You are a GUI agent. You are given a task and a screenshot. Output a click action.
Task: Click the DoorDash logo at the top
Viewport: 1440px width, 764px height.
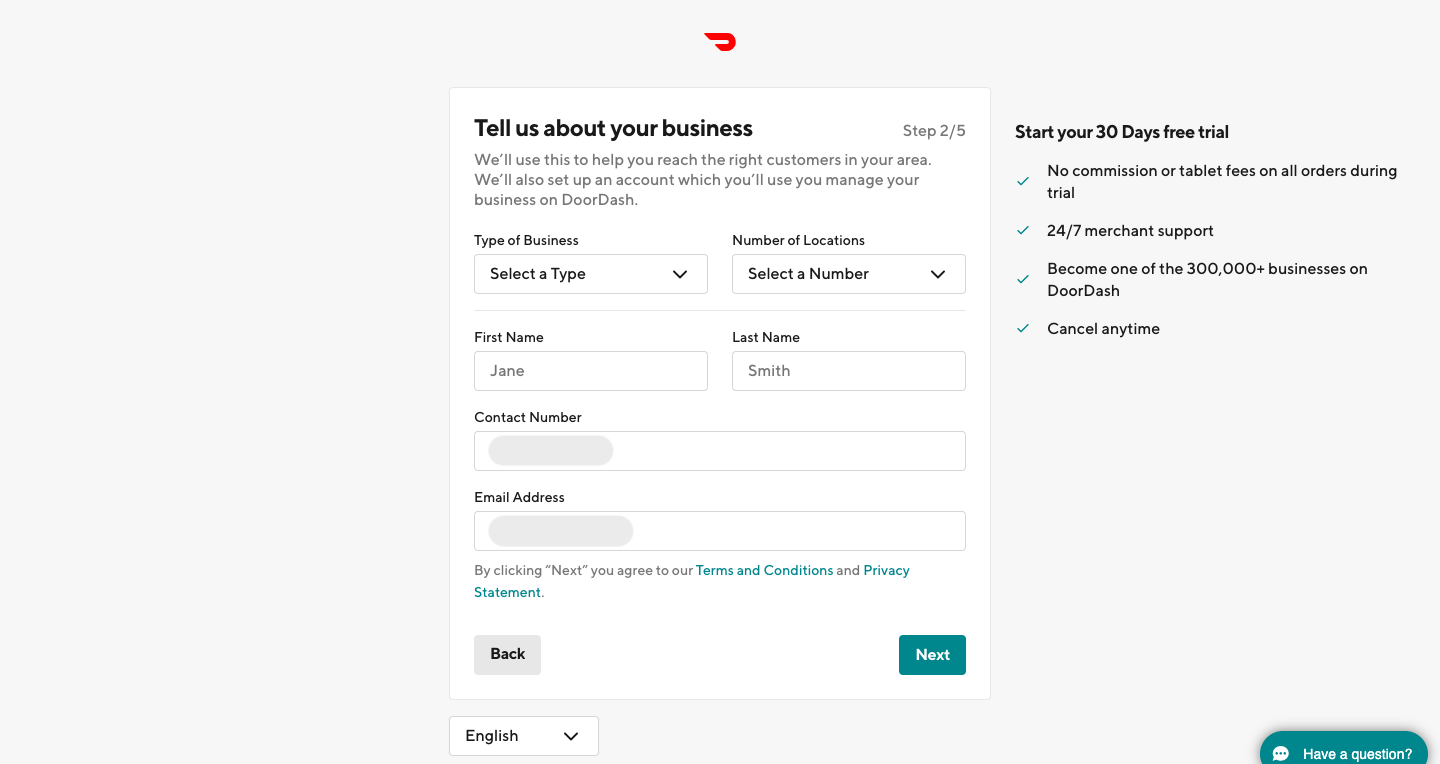(720, 42)
